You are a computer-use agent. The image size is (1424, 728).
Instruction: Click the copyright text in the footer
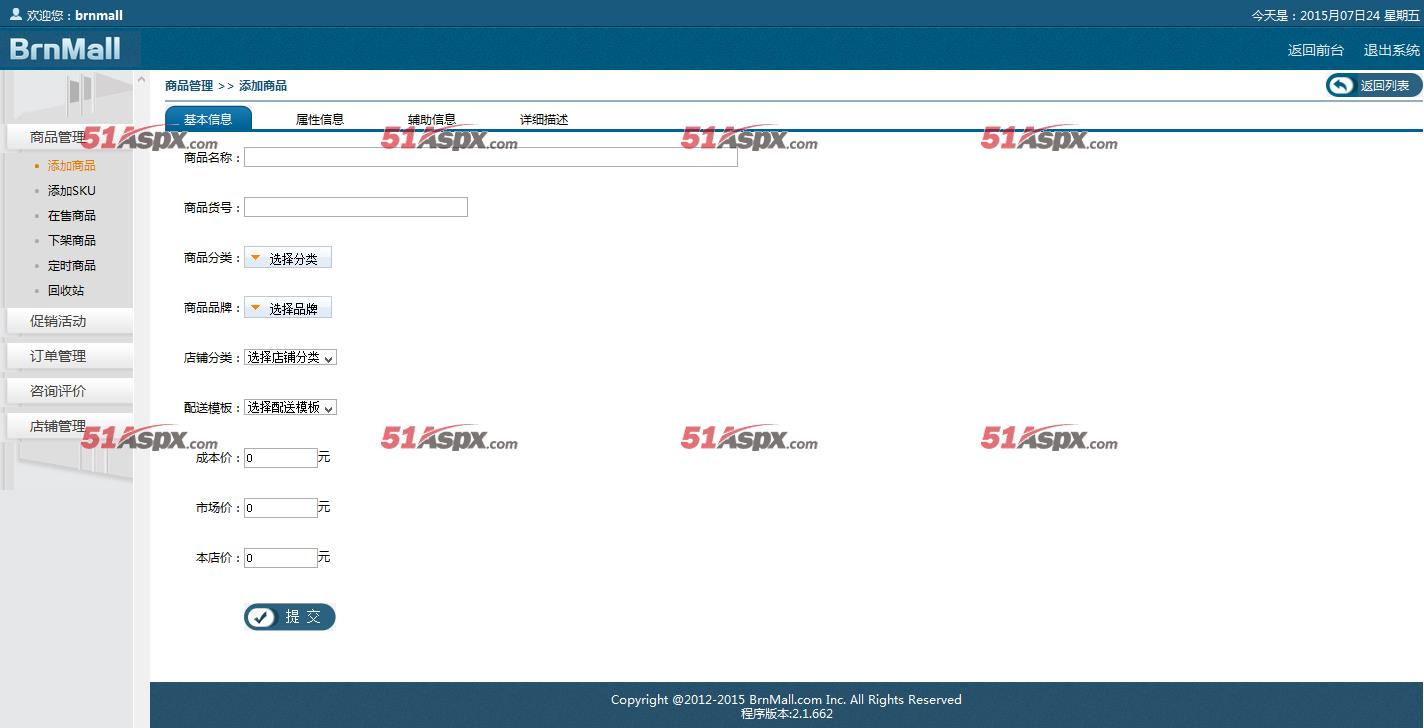pos(786,700)
